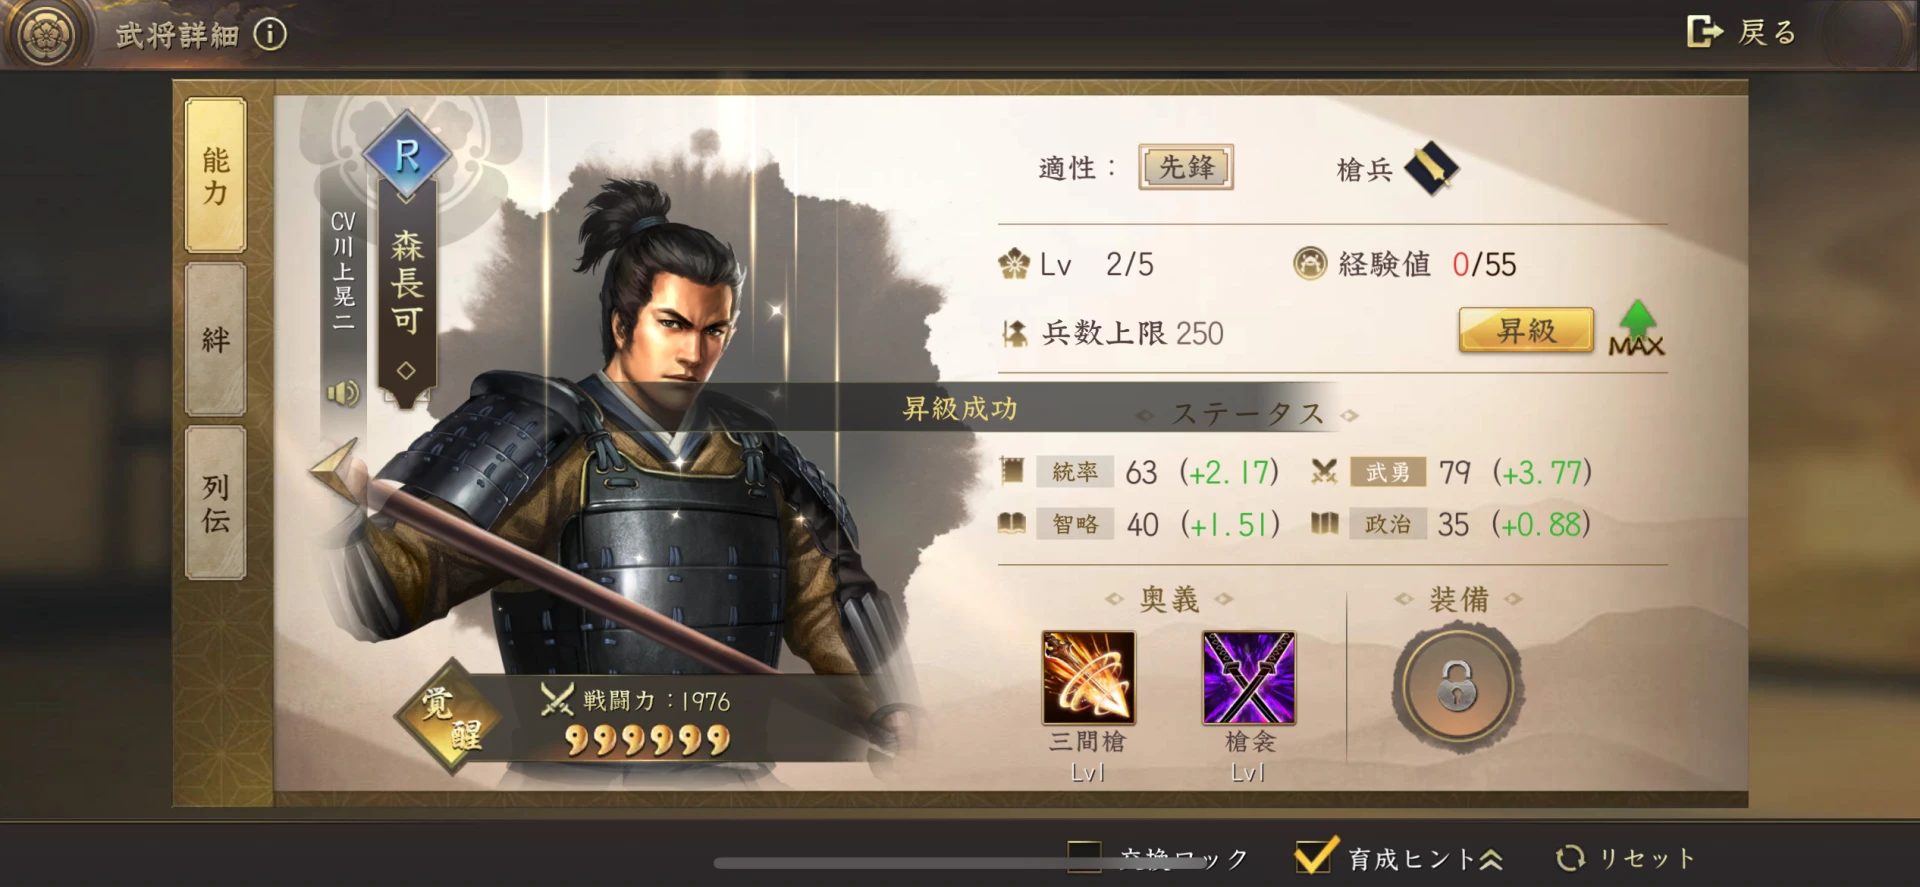Open the info icon beside 武将詳細
The height and width of the screenshot is (887, 1920).
coord(270,35)
